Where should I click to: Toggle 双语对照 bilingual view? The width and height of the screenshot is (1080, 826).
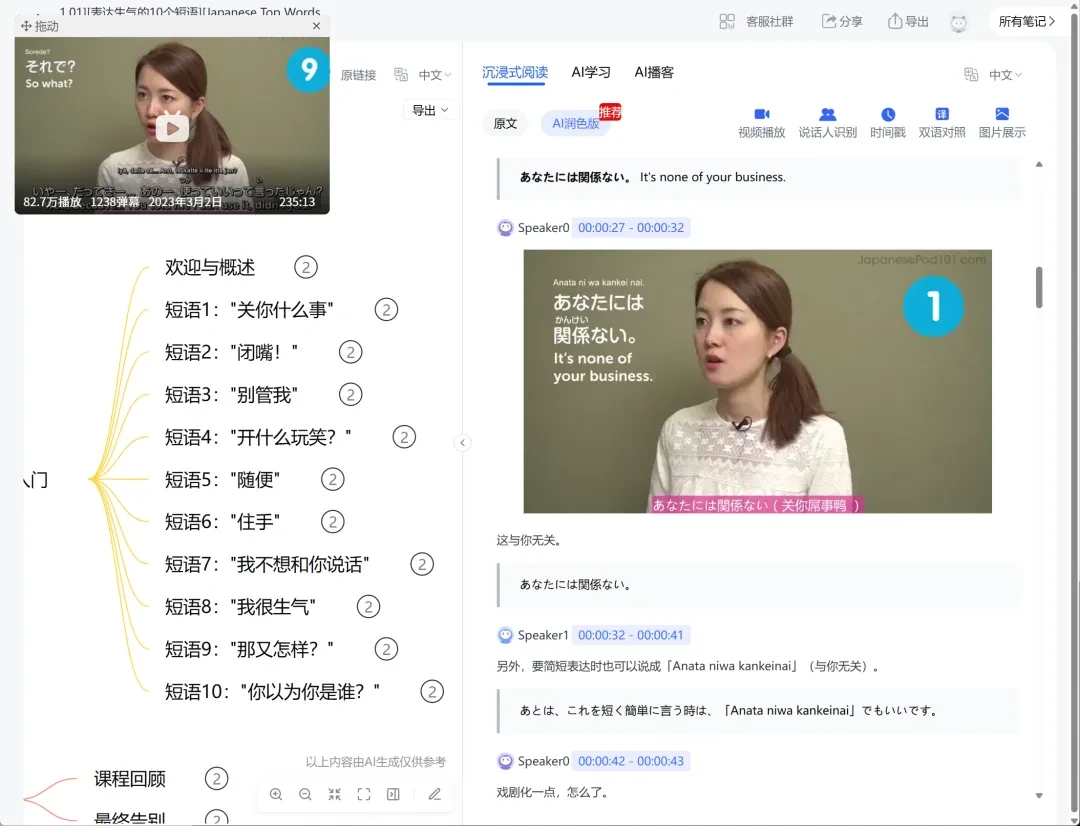click(942, 123)
